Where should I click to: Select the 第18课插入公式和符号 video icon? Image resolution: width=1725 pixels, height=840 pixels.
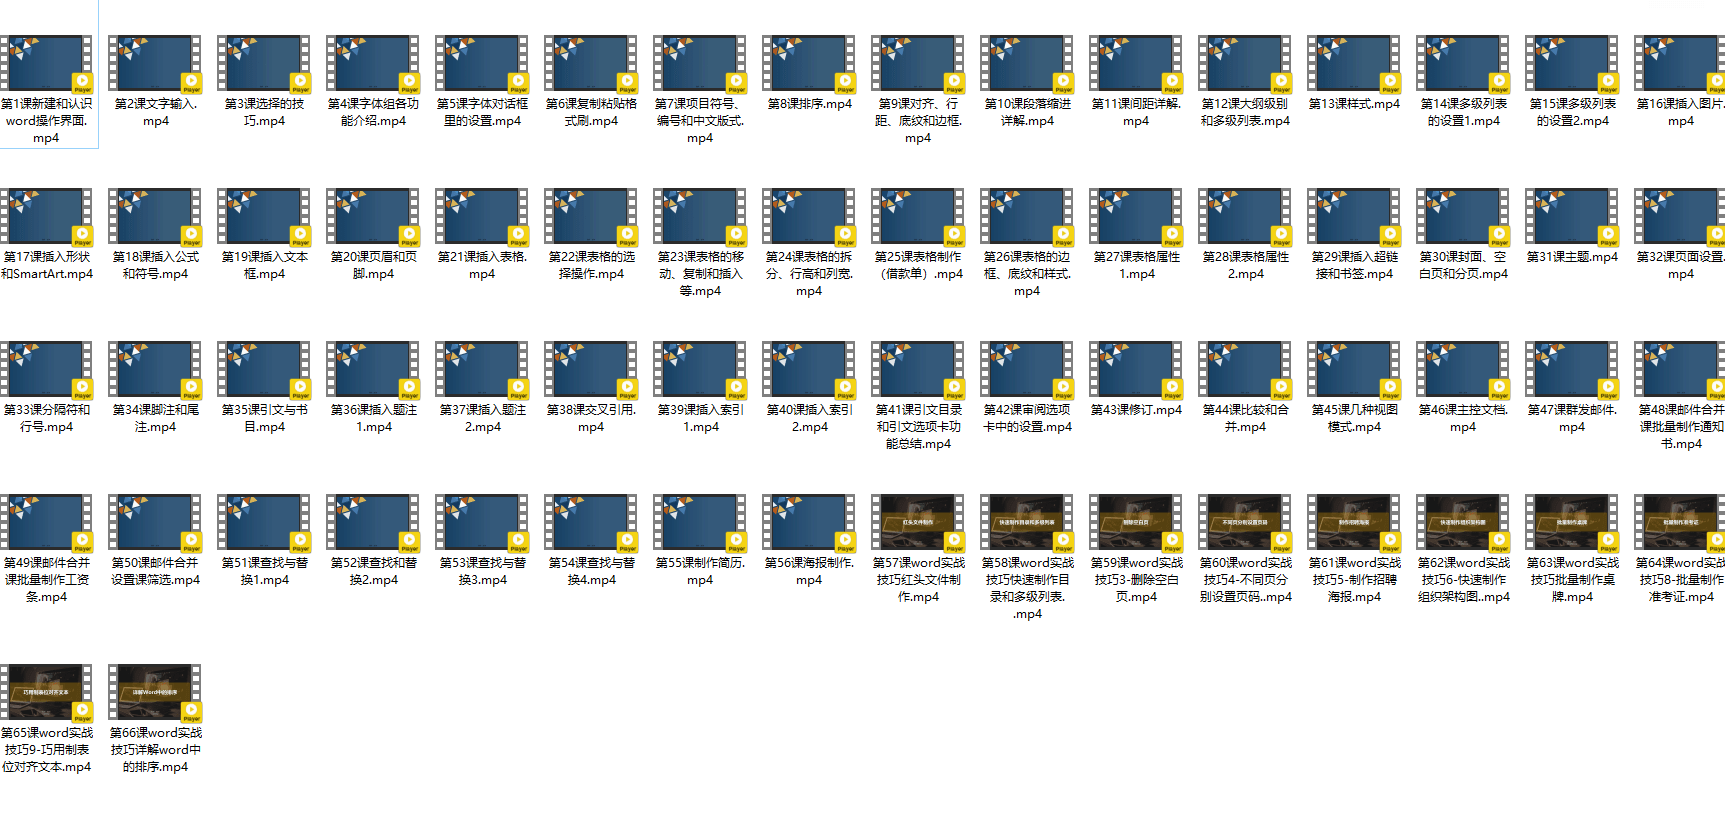155,217
